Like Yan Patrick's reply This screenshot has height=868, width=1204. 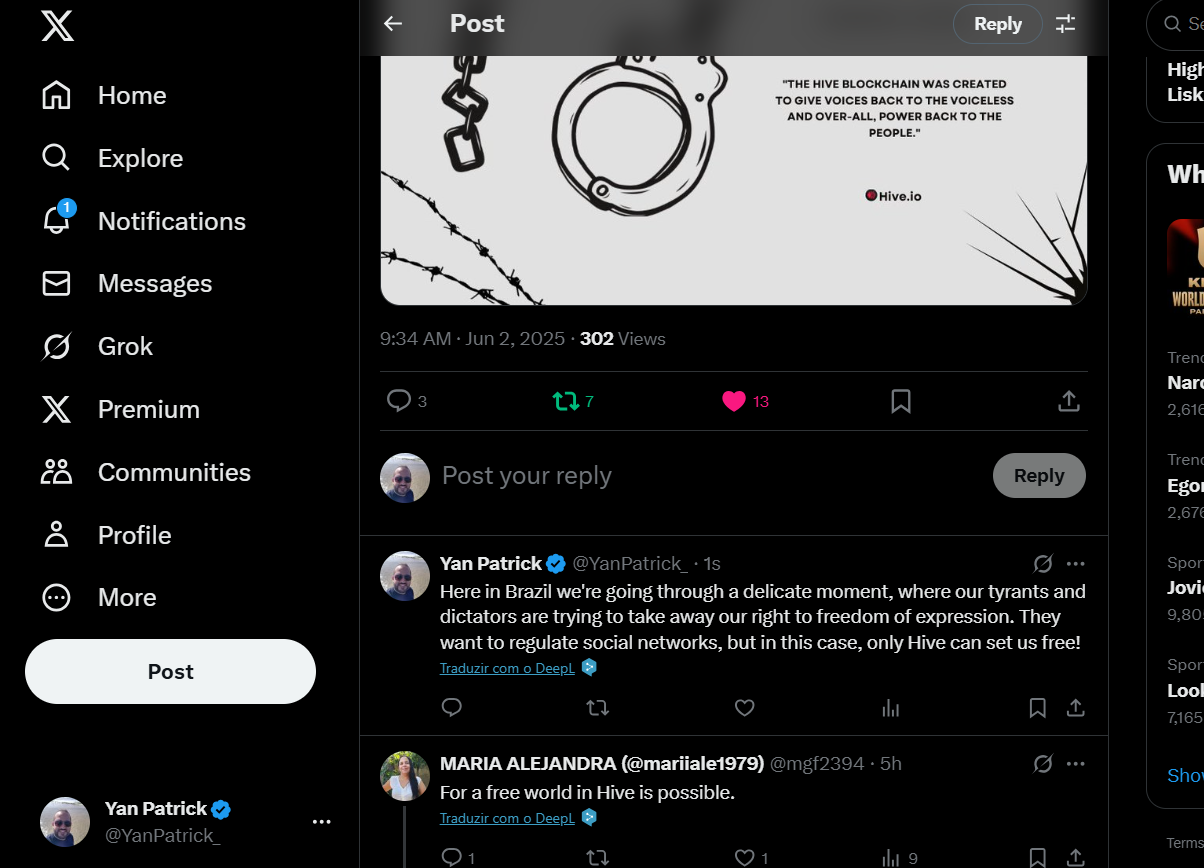point(744,708)
